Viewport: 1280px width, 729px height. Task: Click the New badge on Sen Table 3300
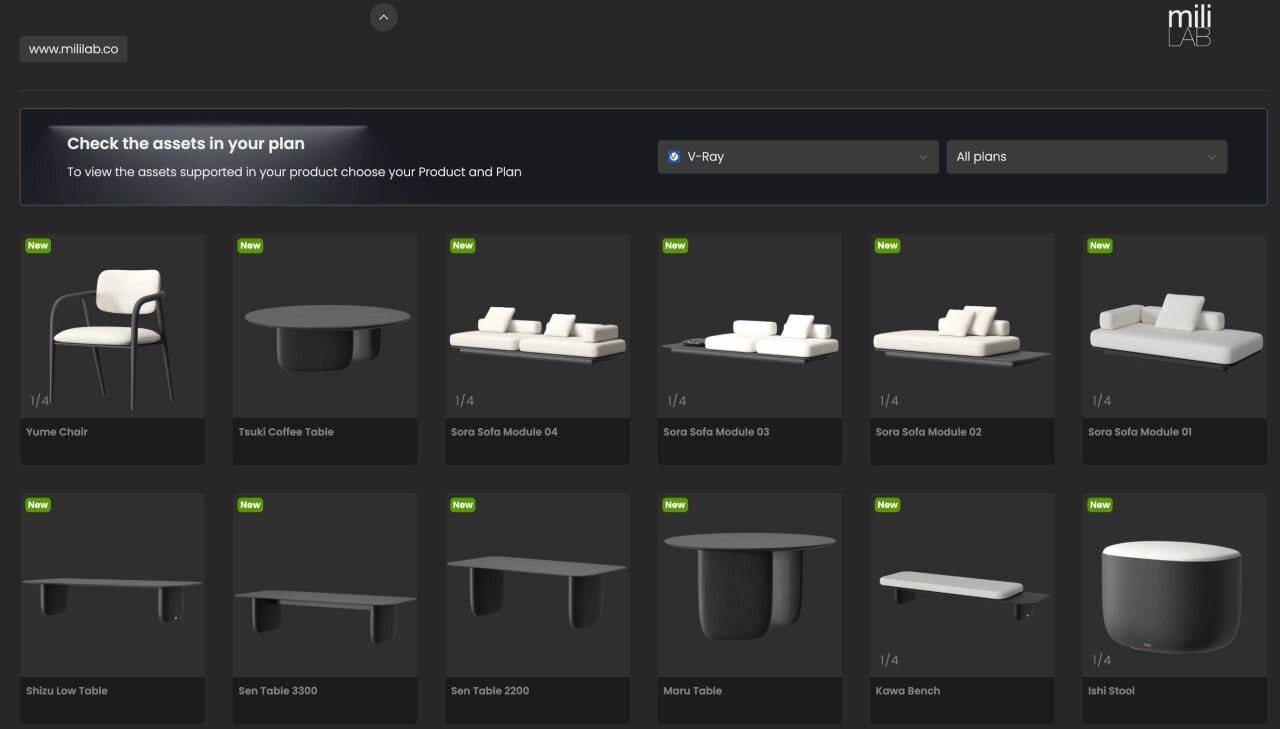tap(250, 505)
